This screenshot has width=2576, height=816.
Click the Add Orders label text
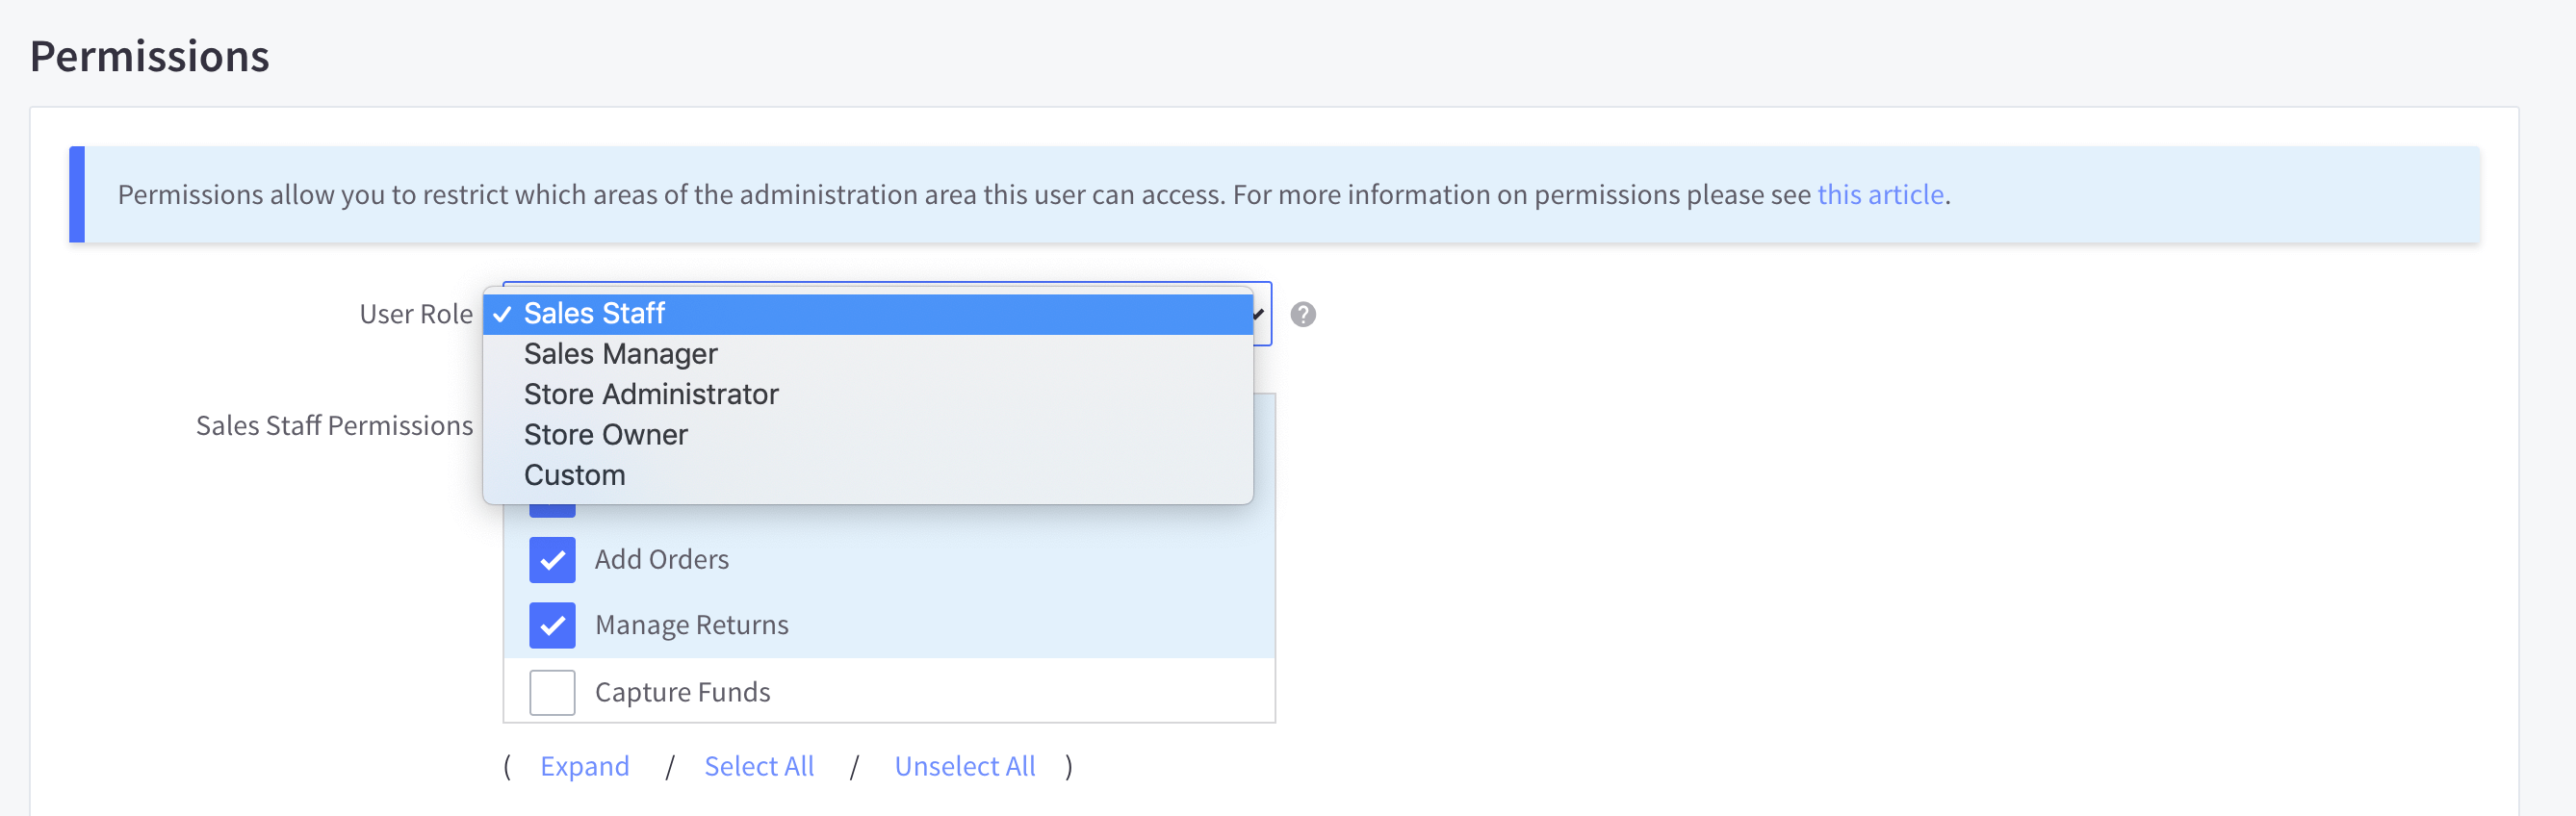(x=661, y=560)
